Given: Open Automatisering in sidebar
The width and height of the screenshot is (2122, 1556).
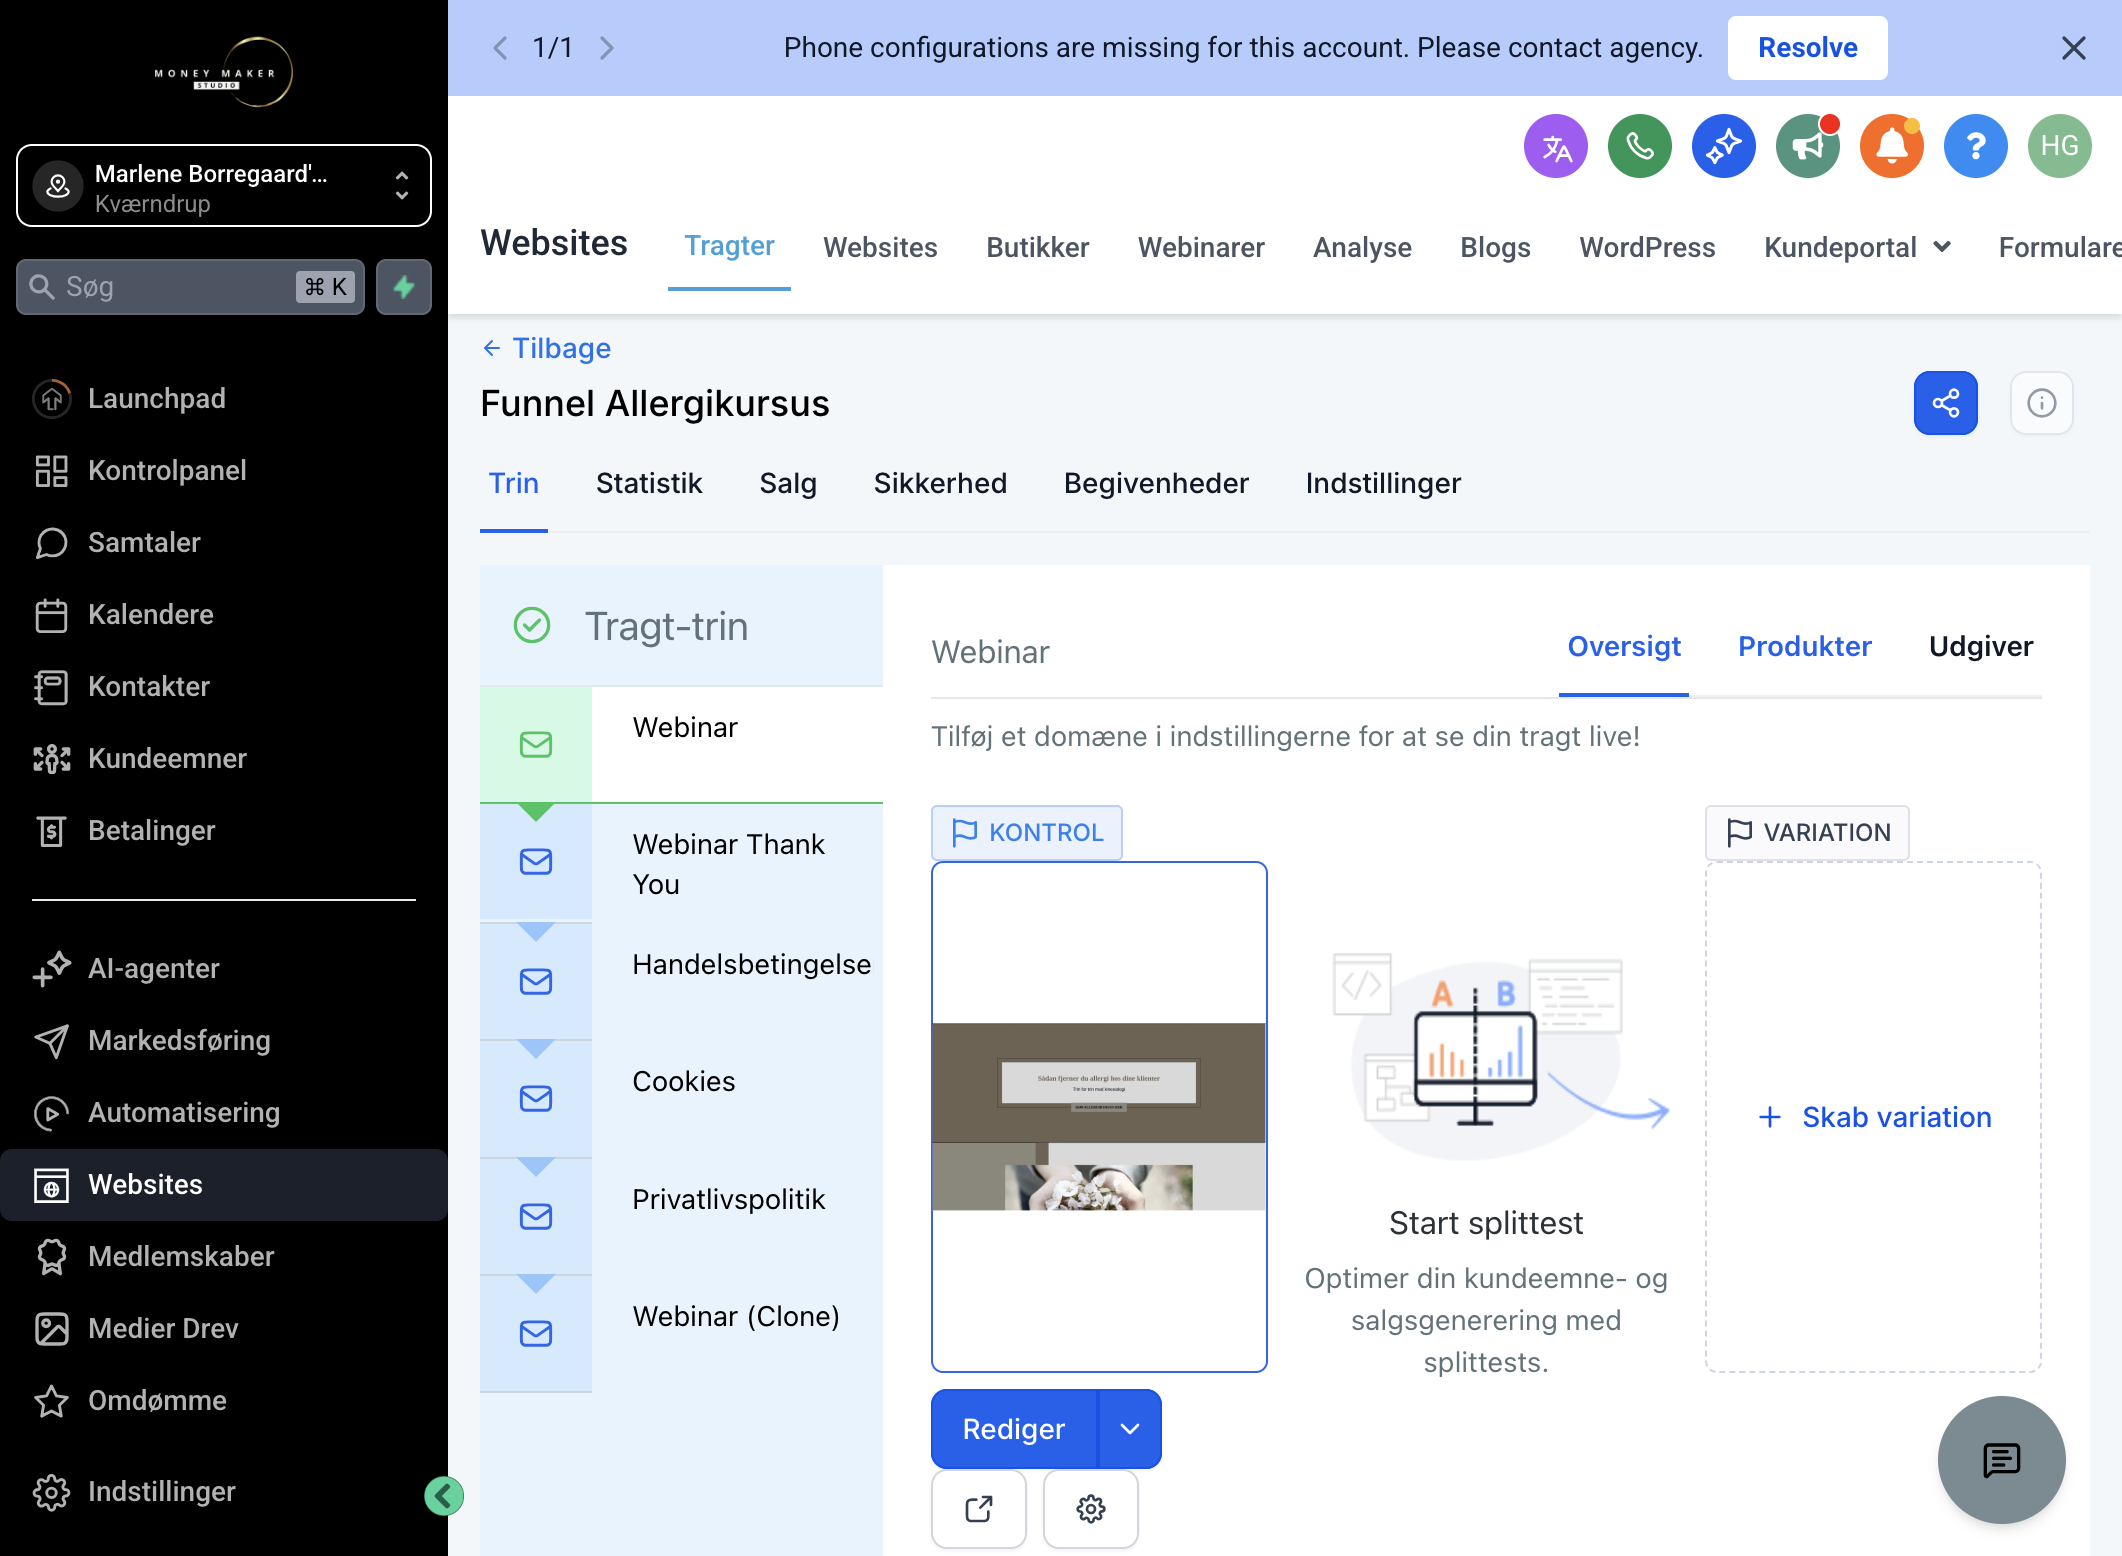Looking at the screenshot, I should tap(224, 1112).
